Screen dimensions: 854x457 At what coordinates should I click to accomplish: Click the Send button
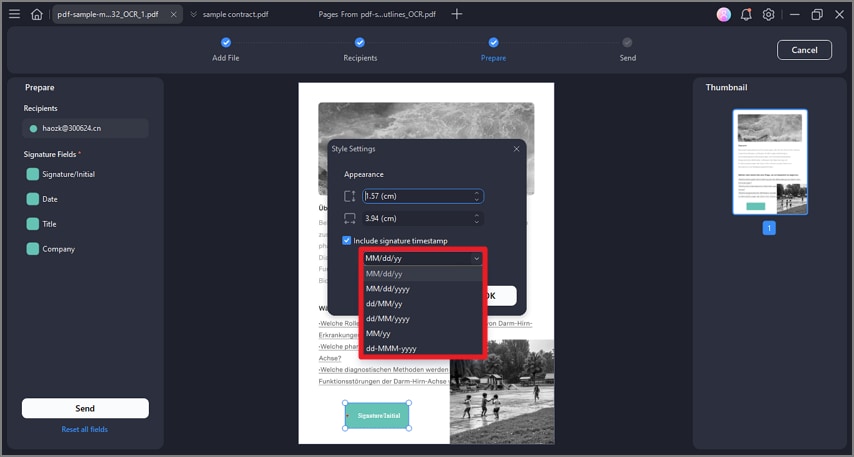pyautogui.click(x=85, y=409)
